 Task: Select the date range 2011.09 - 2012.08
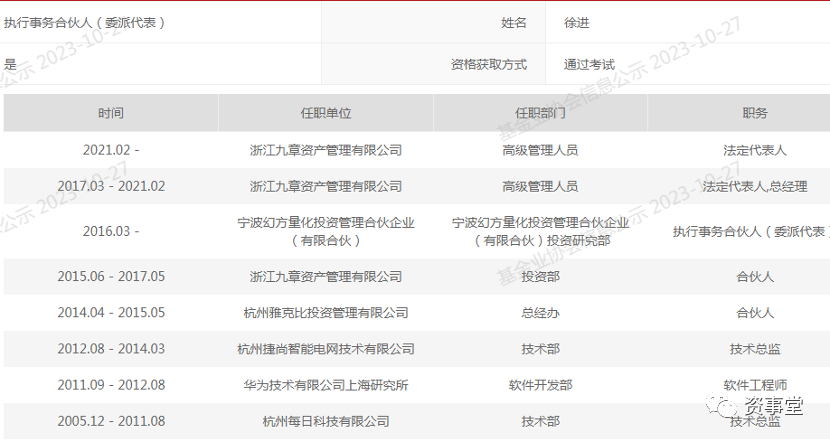coord(111,385)
